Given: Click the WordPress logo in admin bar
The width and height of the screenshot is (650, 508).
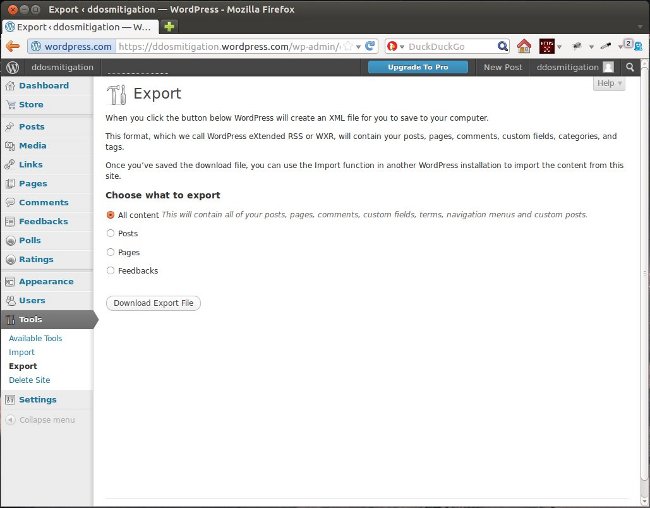Looking at the screenshot, I should 13,67.
